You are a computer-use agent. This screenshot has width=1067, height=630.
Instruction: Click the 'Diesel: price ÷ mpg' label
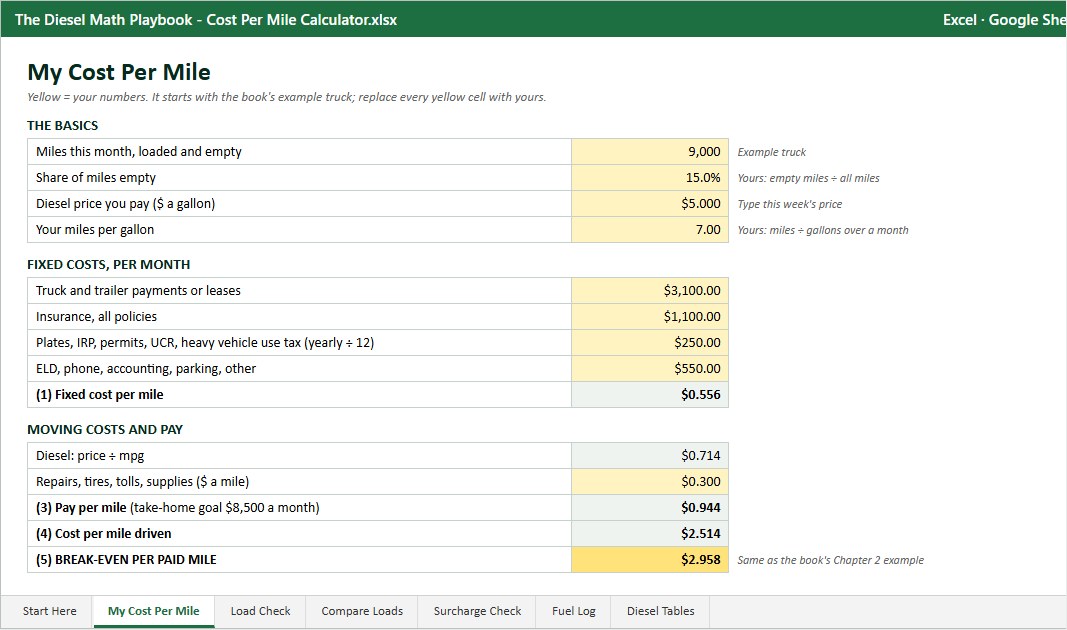tap(90, 456)
